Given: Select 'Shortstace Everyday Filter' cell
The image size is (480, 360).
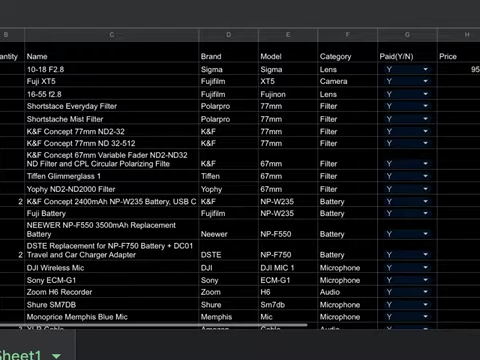Looking at the screenshot, I should [112, 106].
